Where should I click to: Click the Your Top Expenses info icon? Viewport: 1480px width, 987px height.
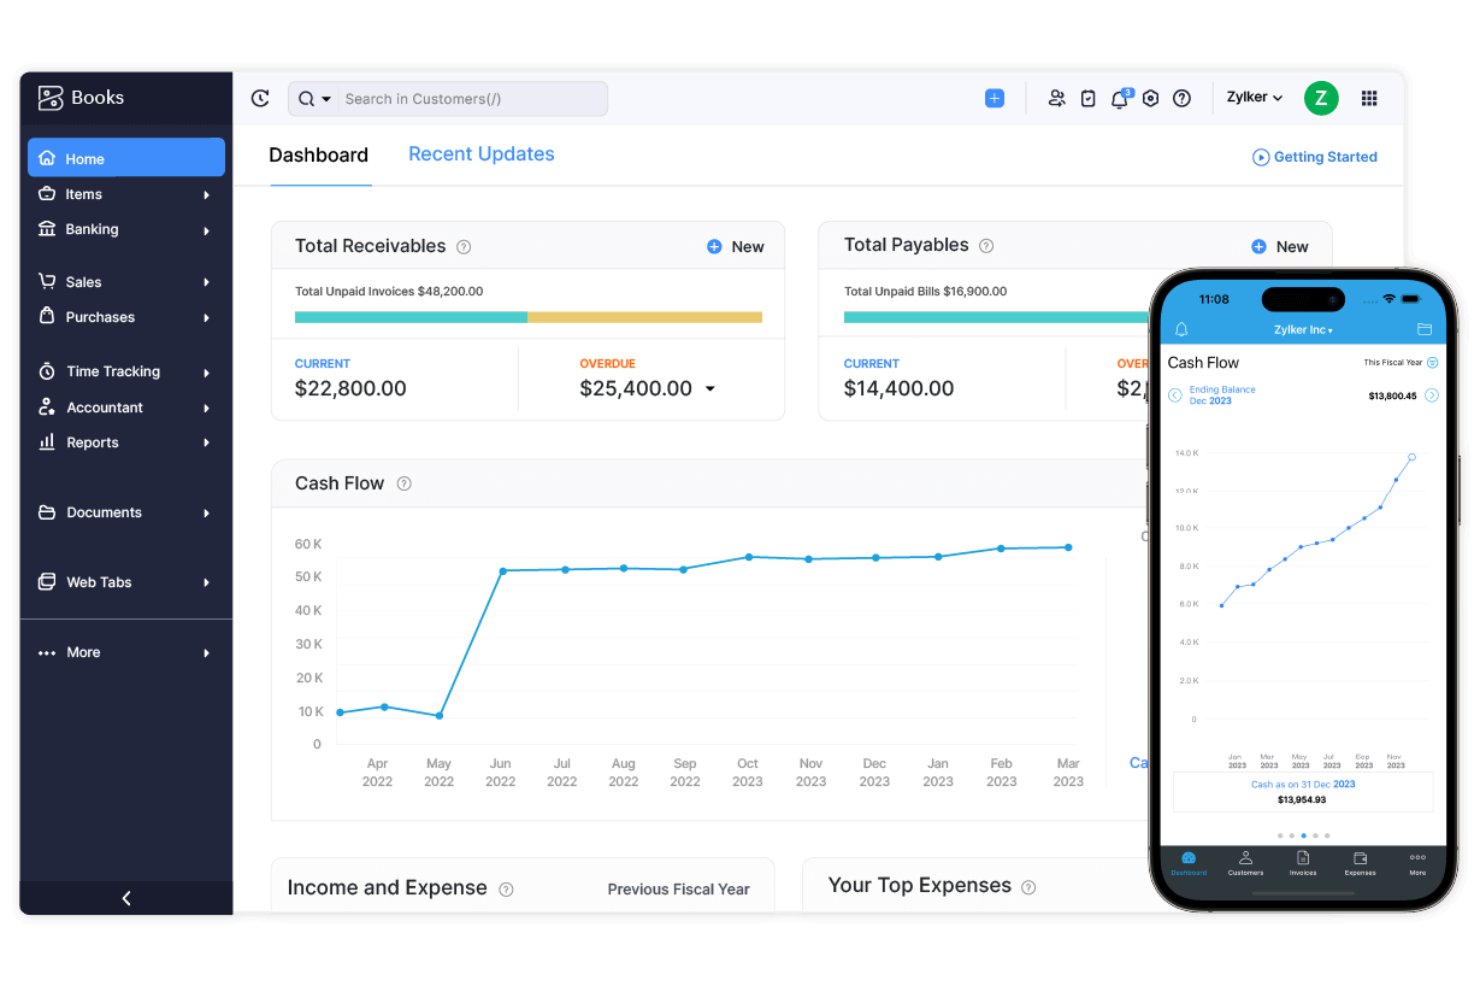(1029, 887)
